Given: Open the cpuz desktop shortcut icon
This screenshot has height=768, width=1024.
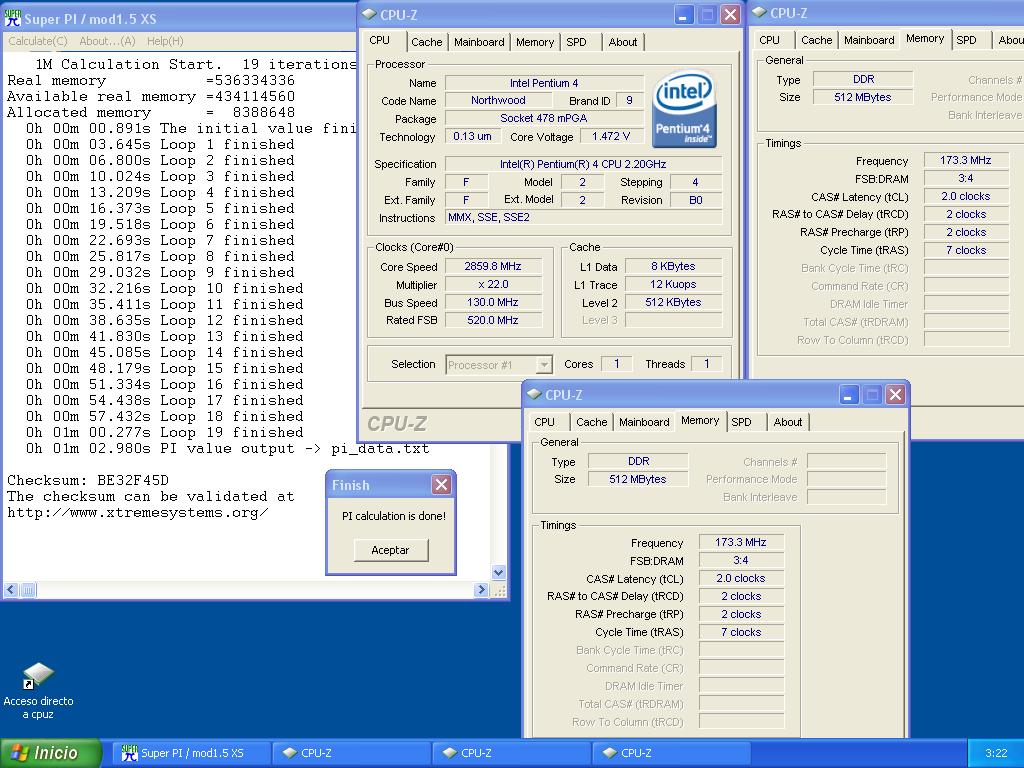Looking at the screenshot, I should pos(38,677).
